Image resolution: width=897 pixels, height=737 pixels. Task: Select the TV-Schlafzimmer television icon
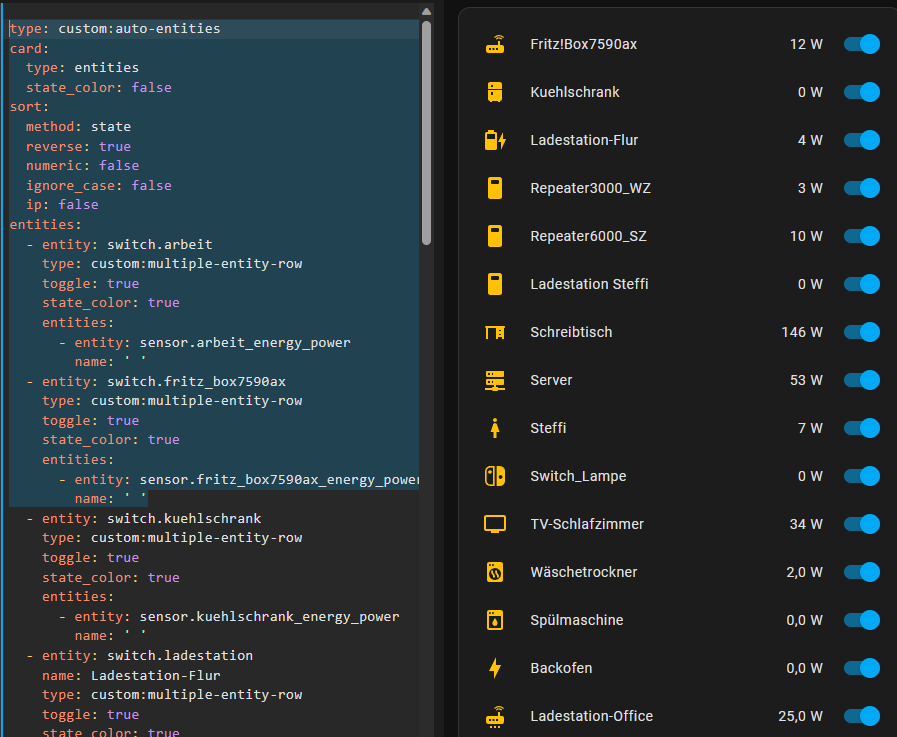click(495, 524)
